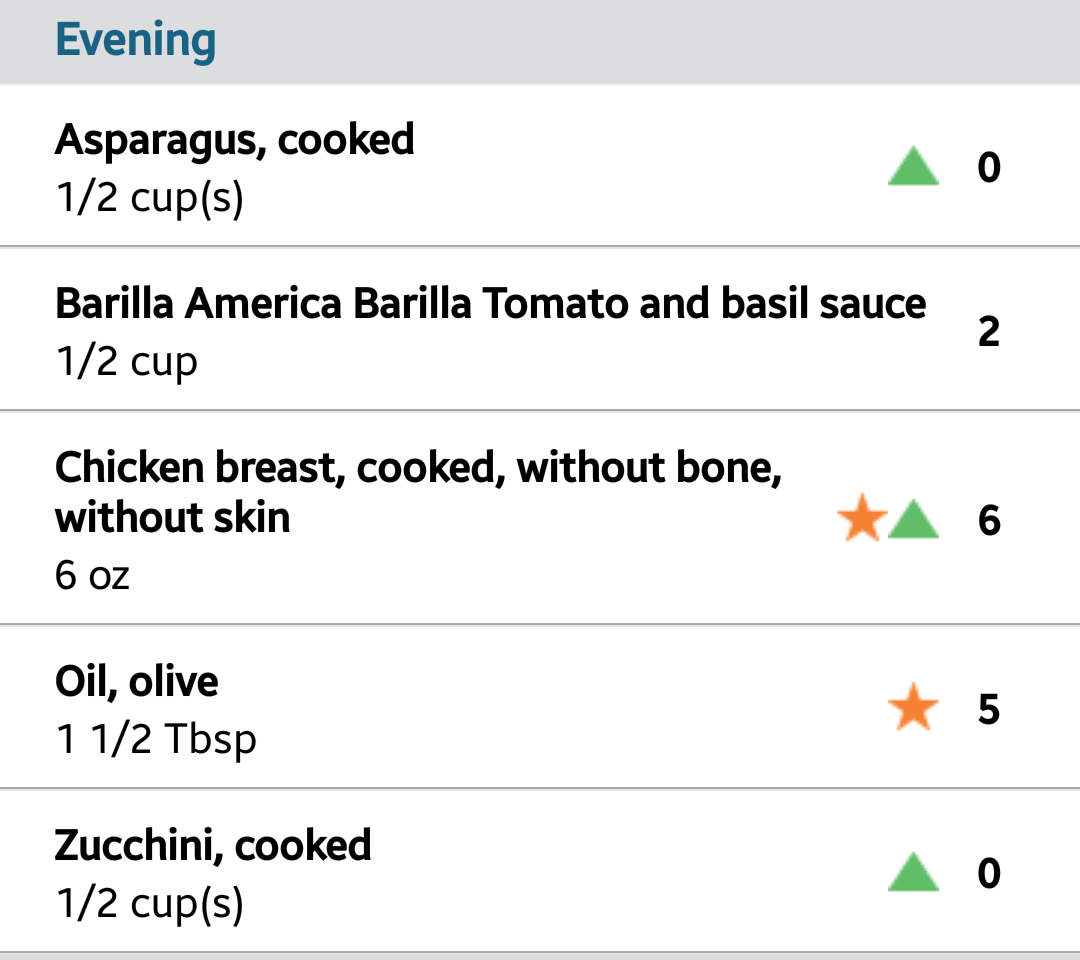Tap the 1/2 cup(s) serving under Zucchini
Image resolution: width=1080 pixels, height=960 pixels.
click(150, 904)
